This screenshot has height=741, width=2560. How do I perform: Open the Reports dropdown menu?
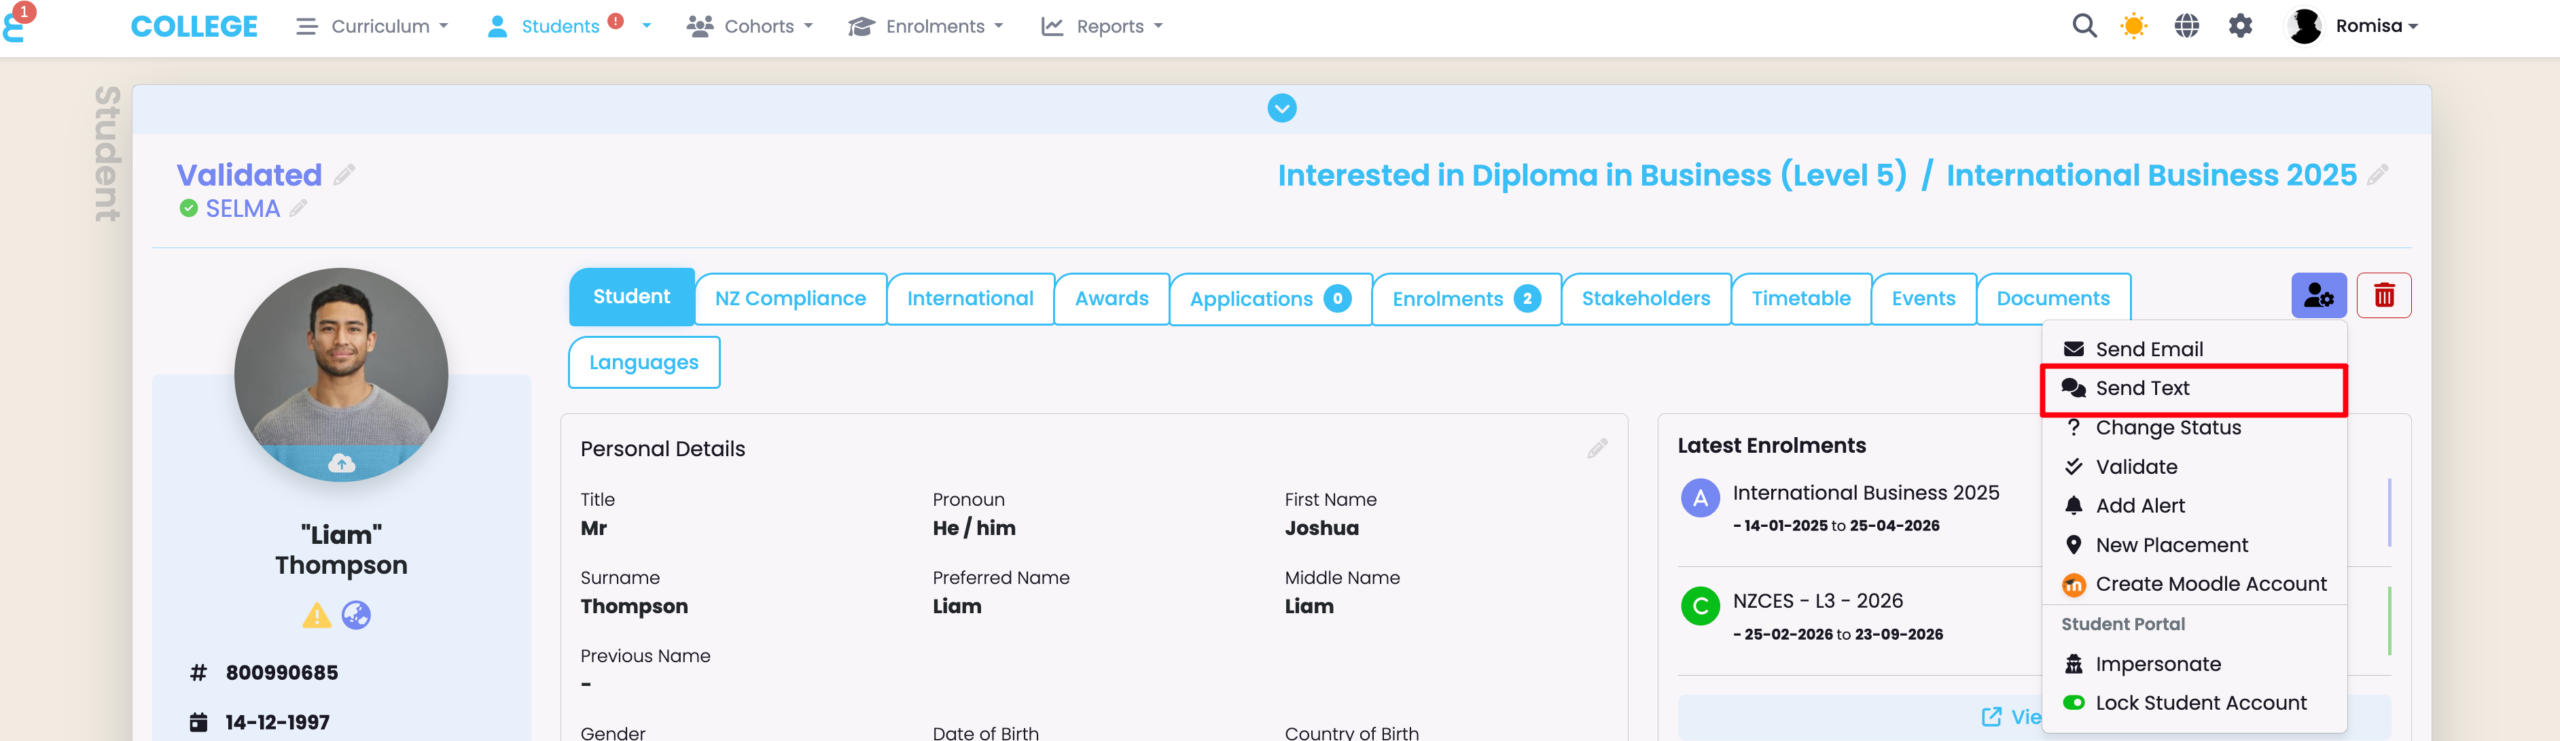click(x=1102, y=27)
